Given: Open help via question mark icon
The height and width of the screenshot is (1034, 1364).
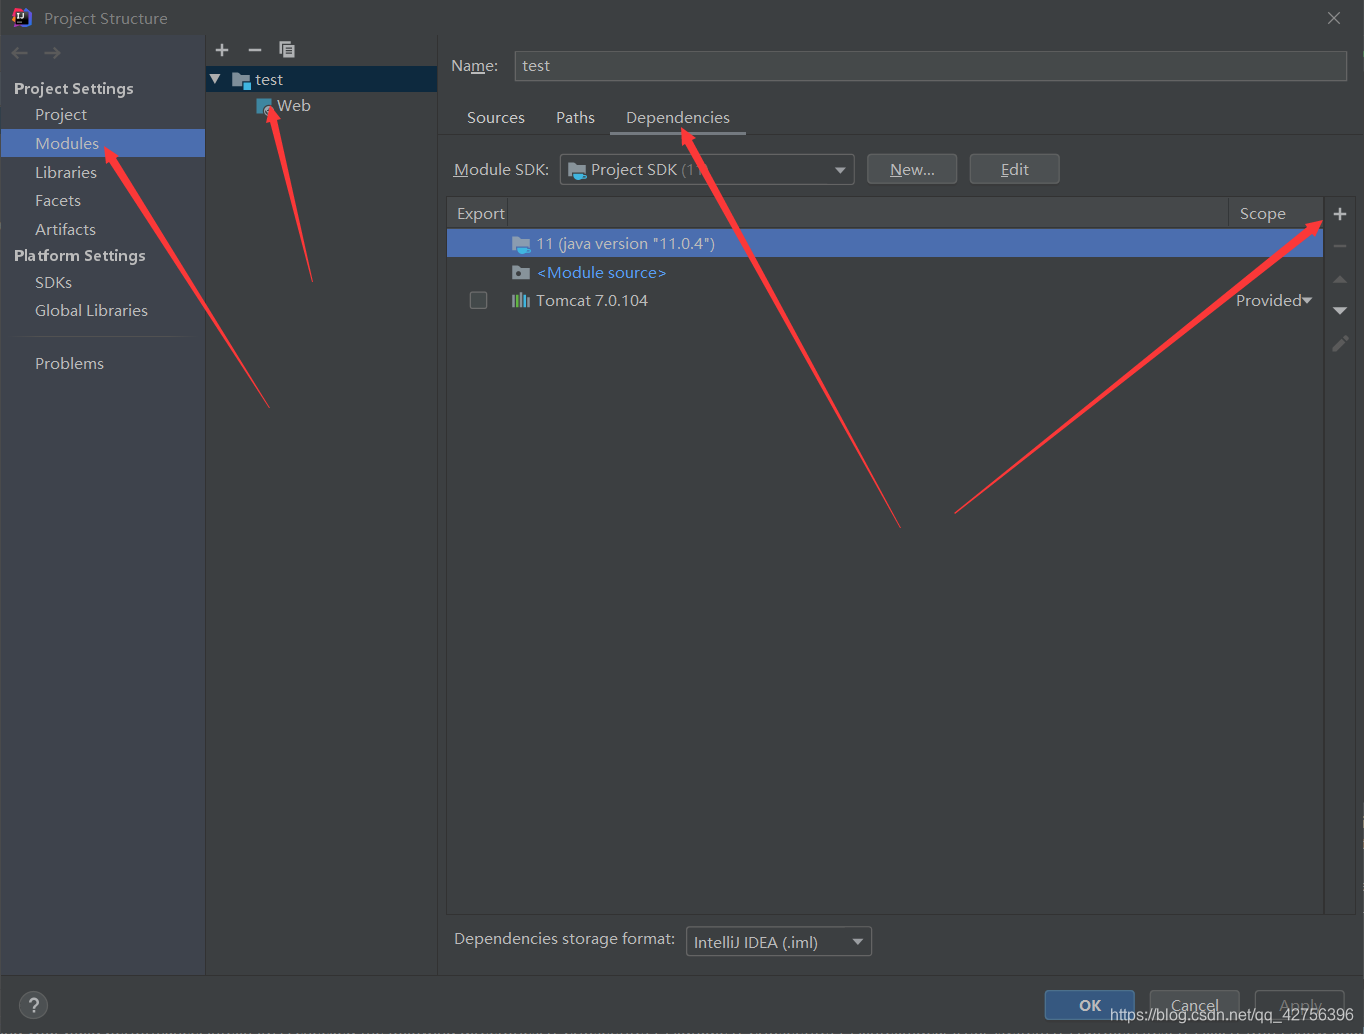Looking at the screenshot, I should tap(33, 1005).
